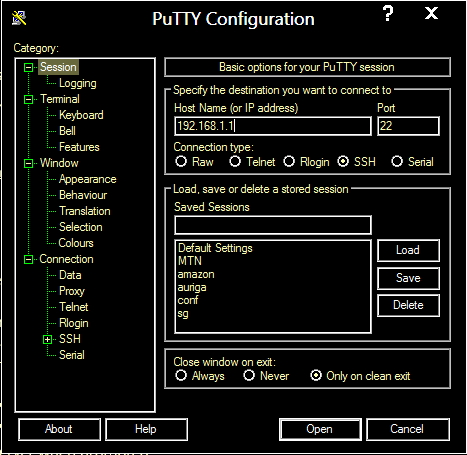Select the Appearance tree item
The width and height of the screenshot is (467, 455).
point(88,179)
